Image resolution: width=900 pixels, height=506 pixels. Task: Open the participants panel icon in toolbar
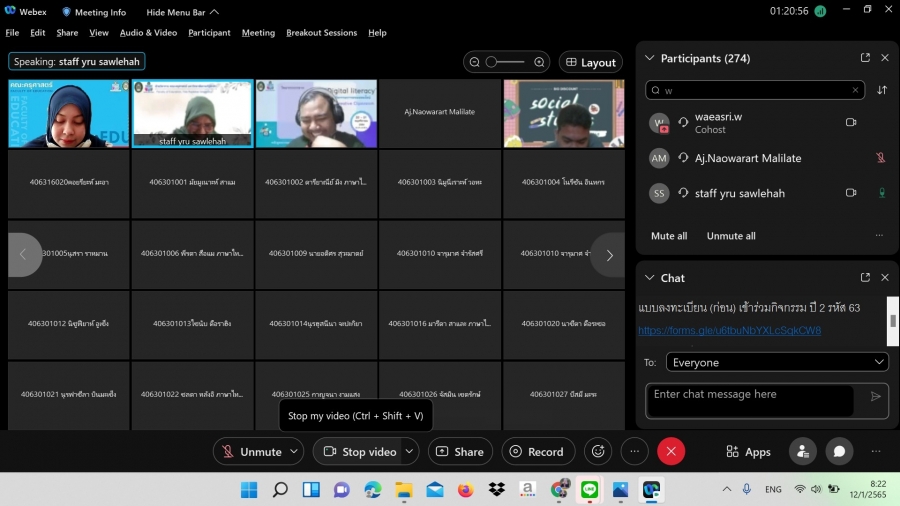tap(801, 451)
